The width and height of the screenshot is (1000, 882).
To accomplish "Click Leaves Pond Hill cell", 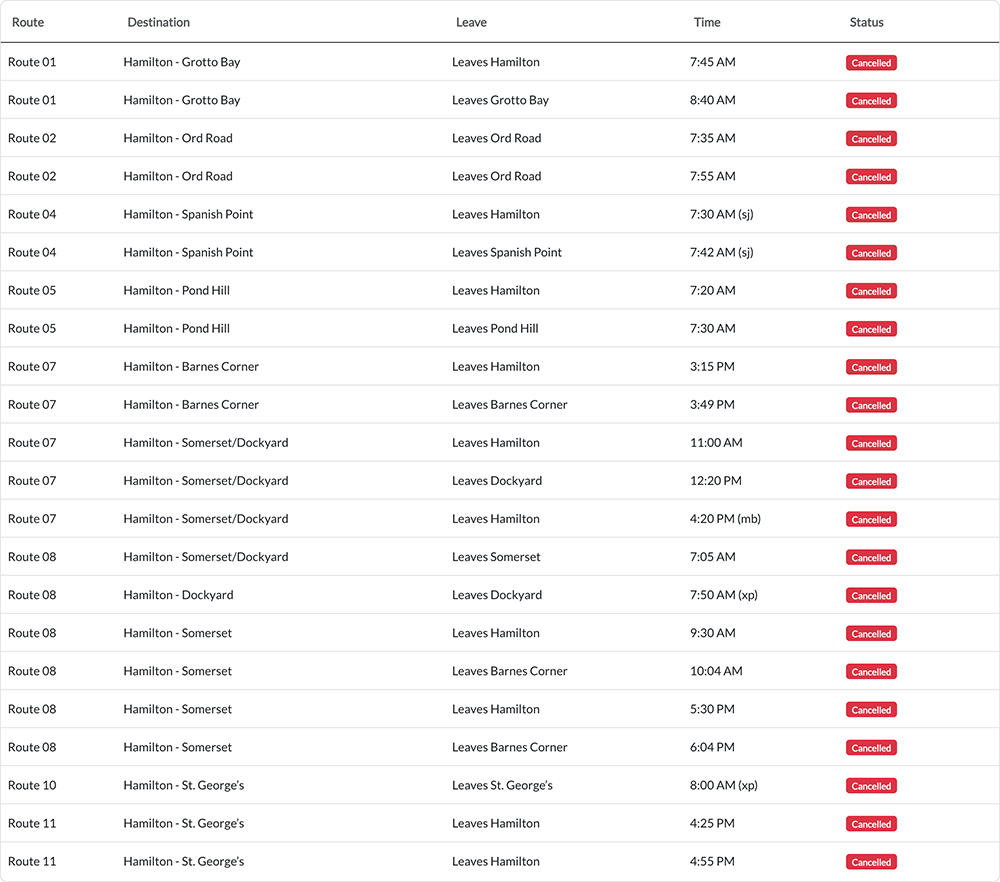I will coord(496,328).
